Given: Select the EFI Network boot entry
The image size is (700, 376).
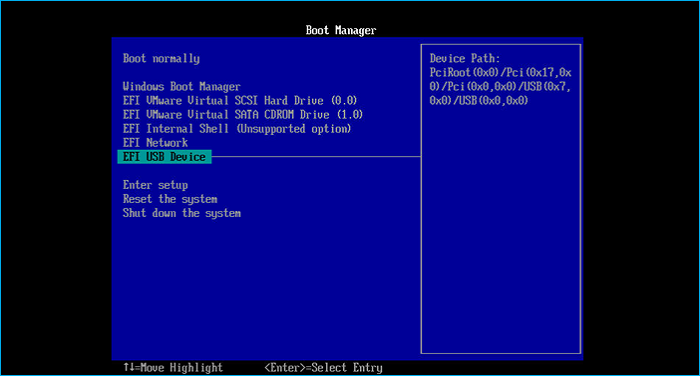Looking at the screenshot, I should pos(155,143).
